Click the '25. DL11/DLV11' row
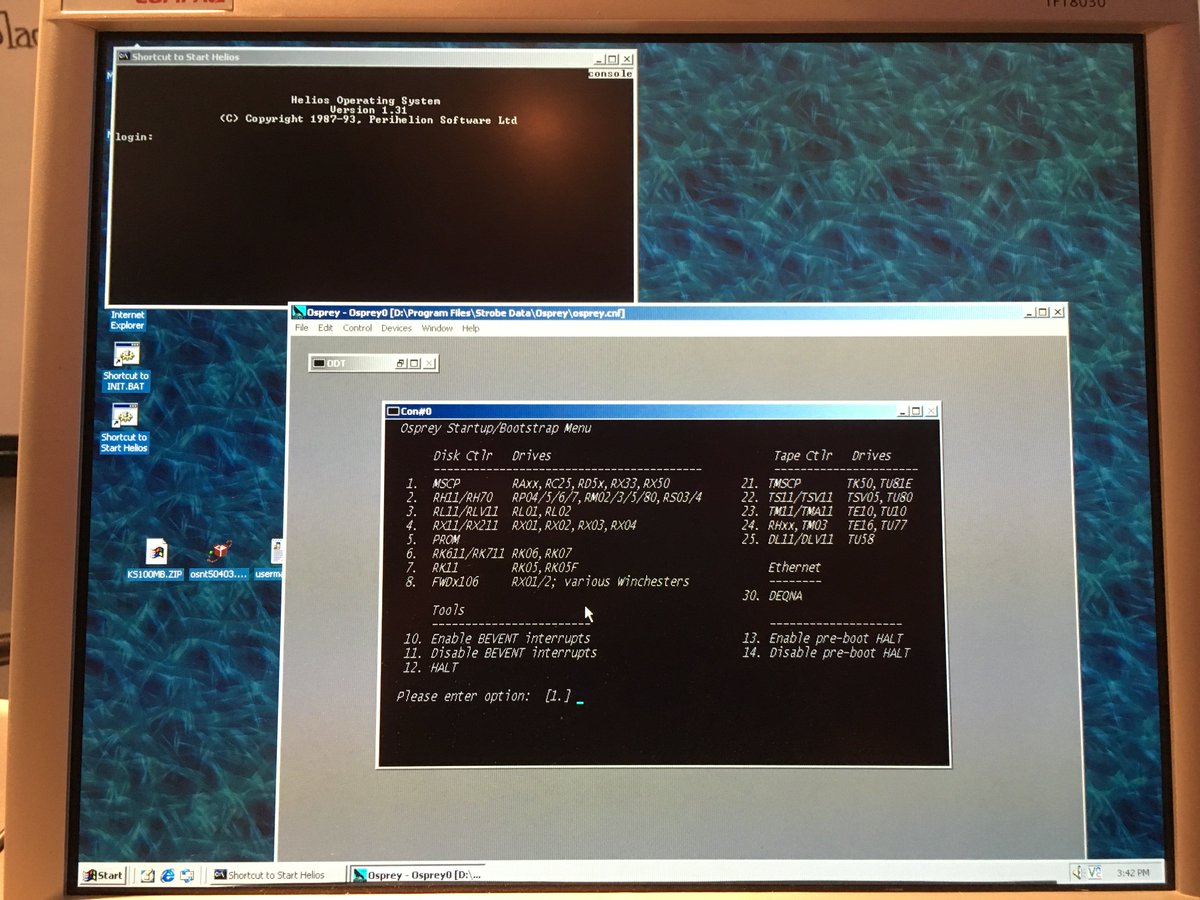Screen dimensions: 1200x900 coord(808,539)
